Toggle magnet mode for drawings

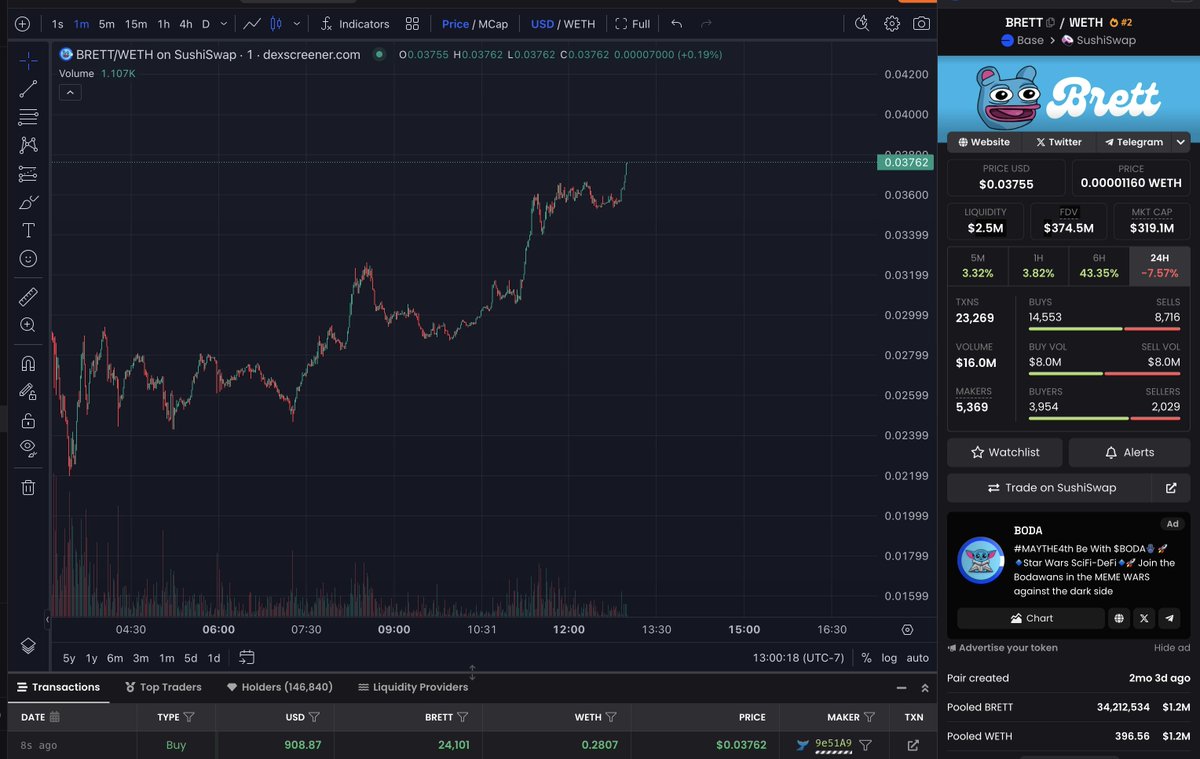click(28, 364)
